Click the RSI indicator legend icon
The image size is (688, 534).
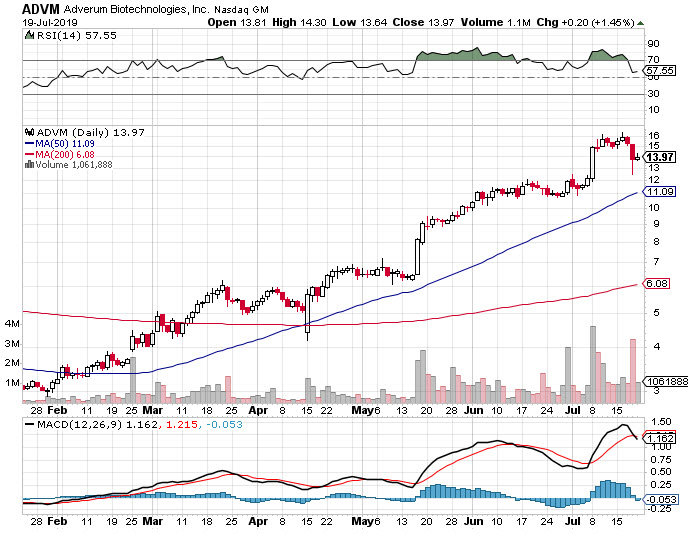(x=29, y=35)
